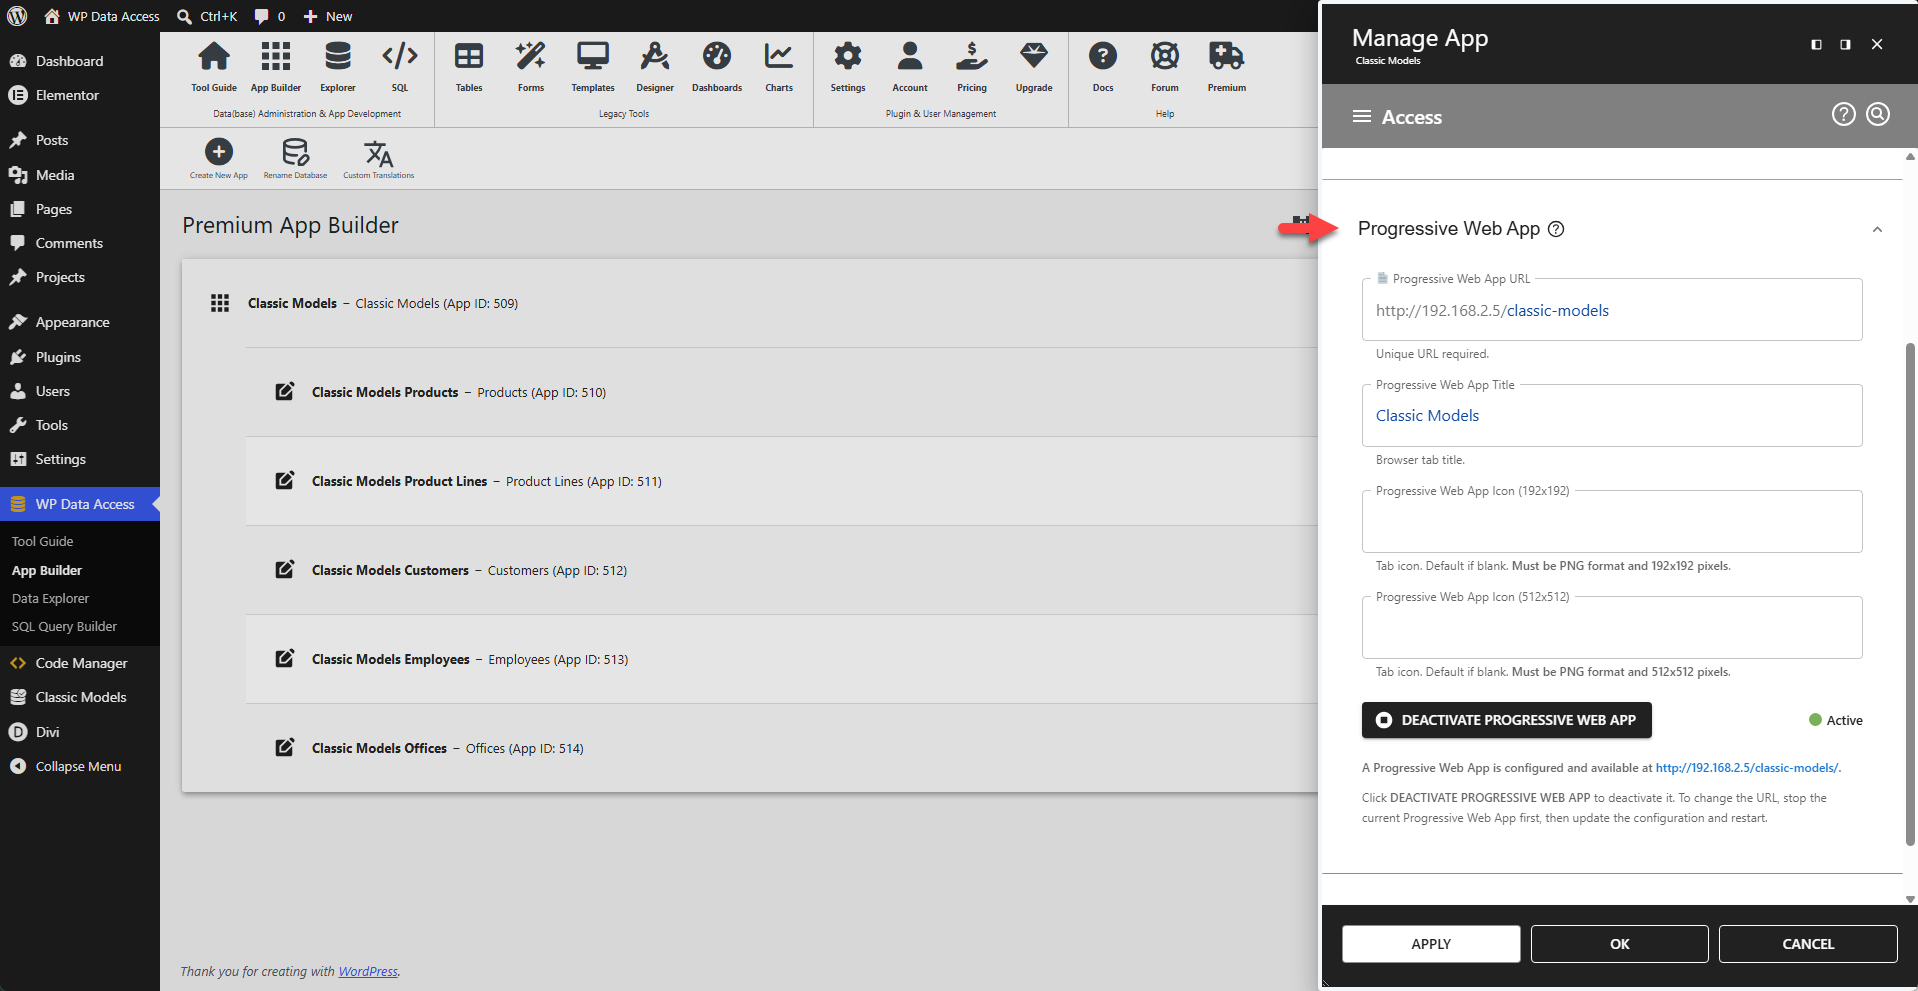
Task: Click the CANCEL button
Action: tap(1808, 944)
